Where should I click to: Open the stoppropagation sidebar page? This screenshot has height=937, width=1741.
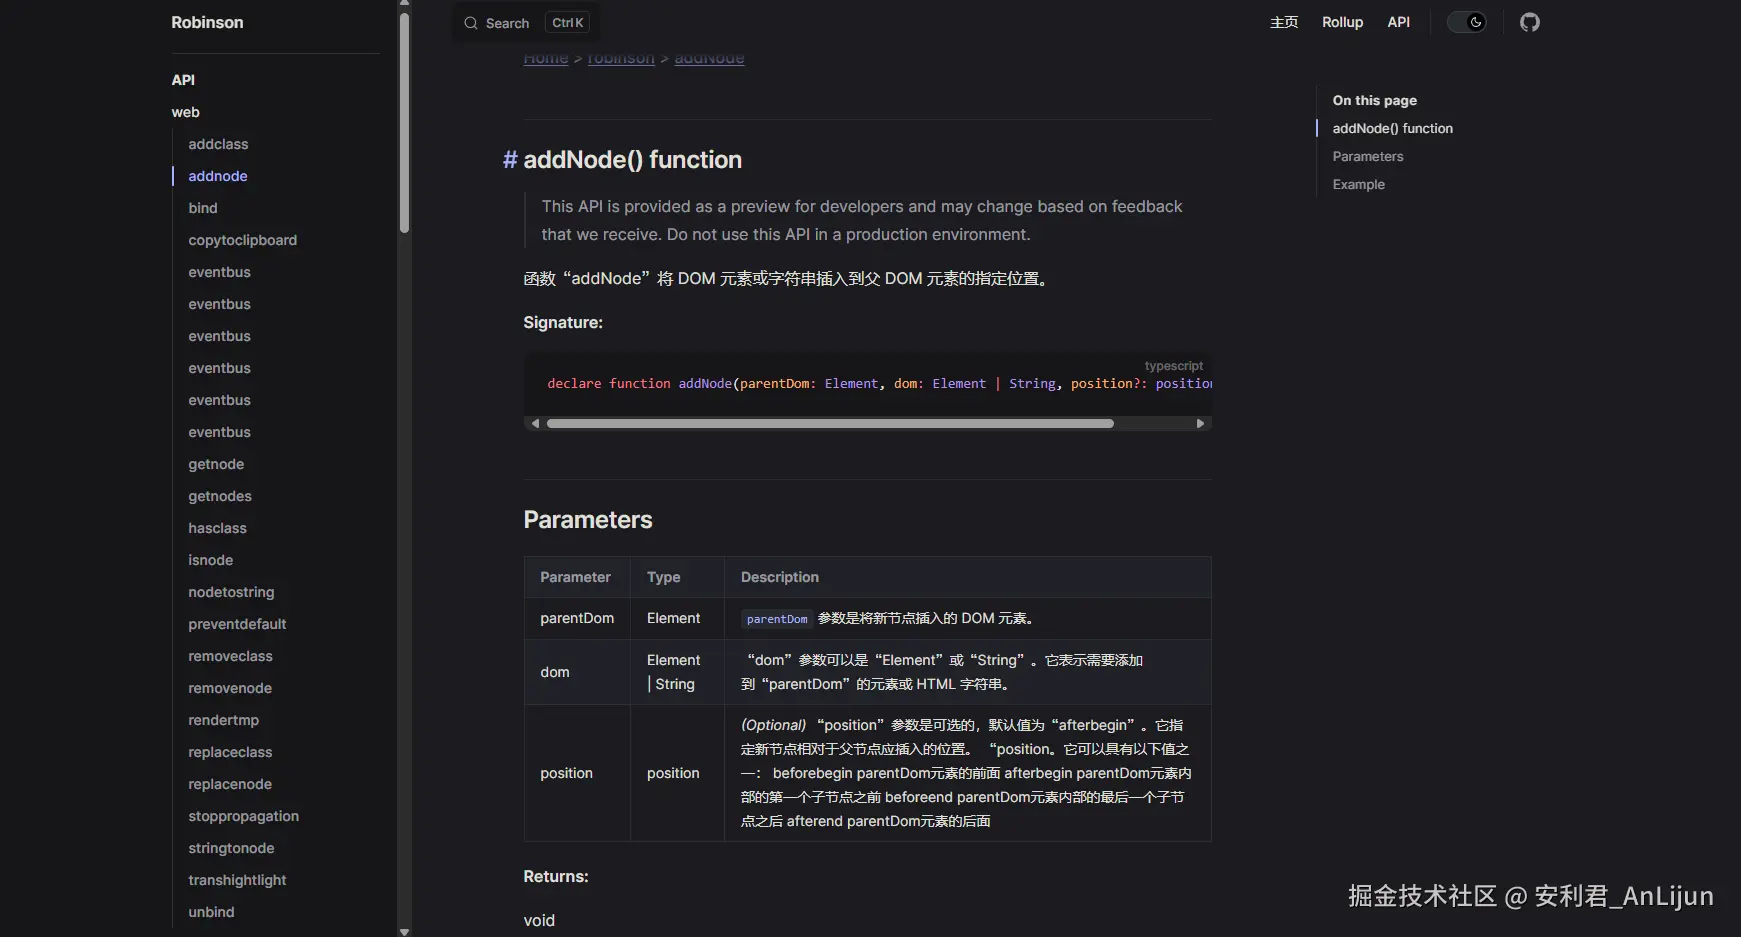243,816
